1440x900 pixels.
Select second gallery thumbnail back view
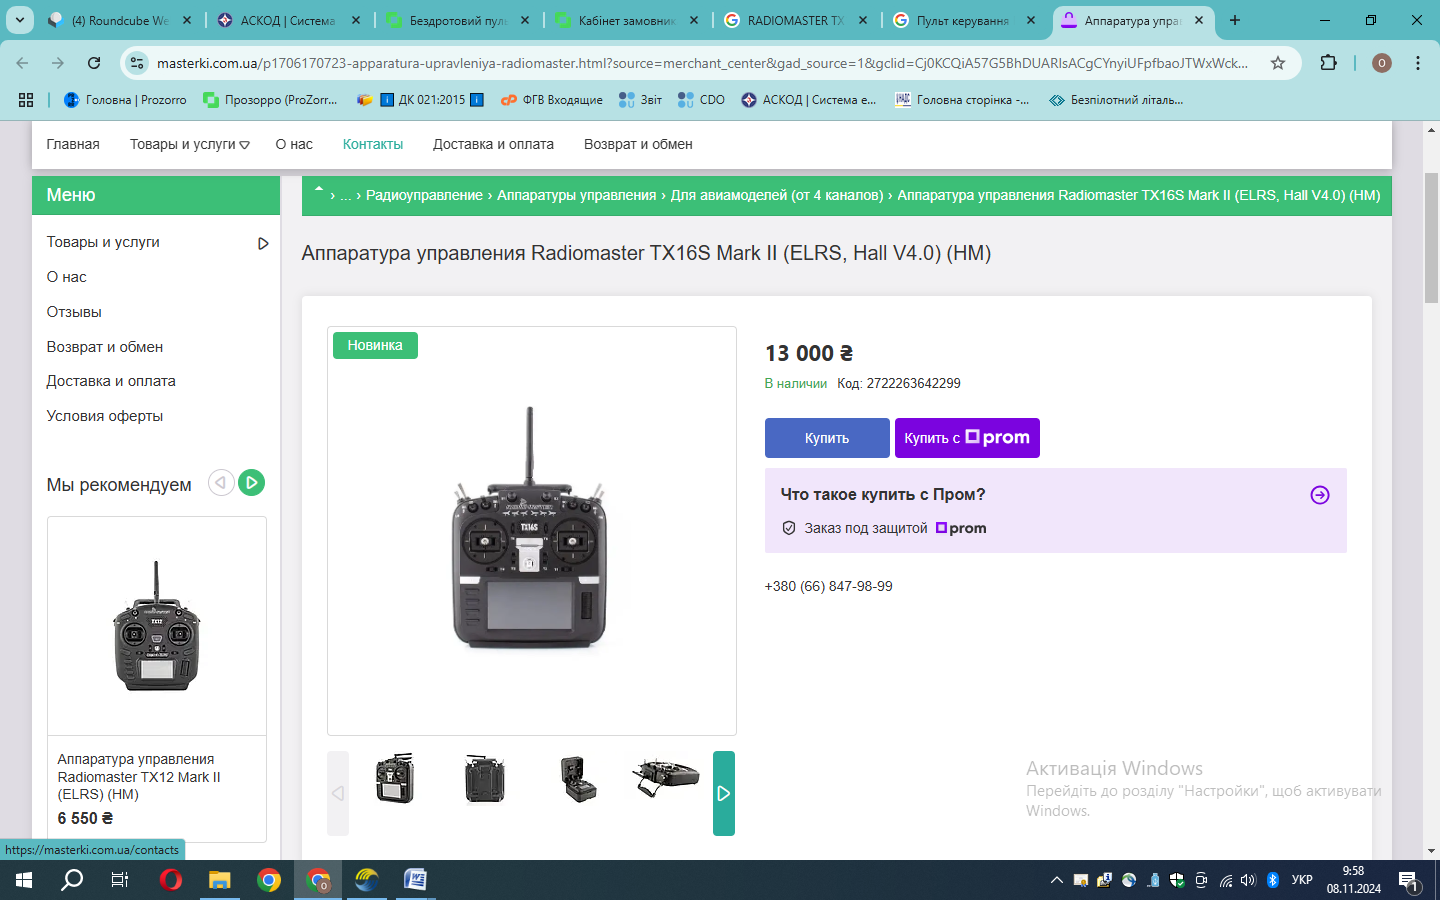pos(485,778)
